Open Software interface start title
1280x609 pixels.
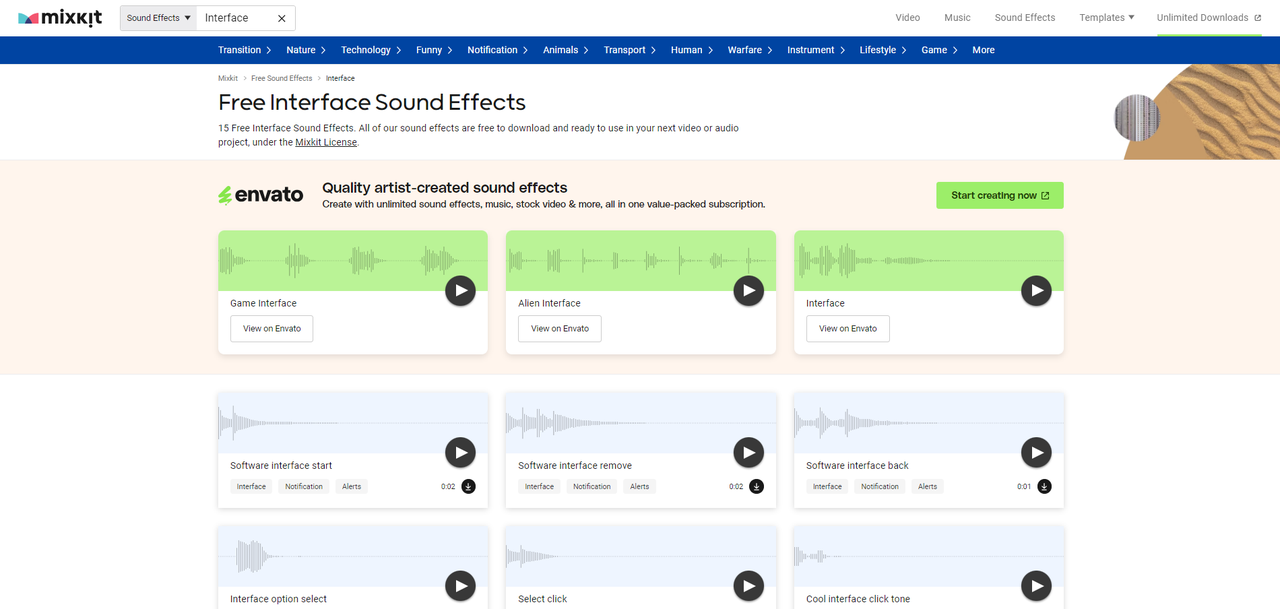click(281, 466)
